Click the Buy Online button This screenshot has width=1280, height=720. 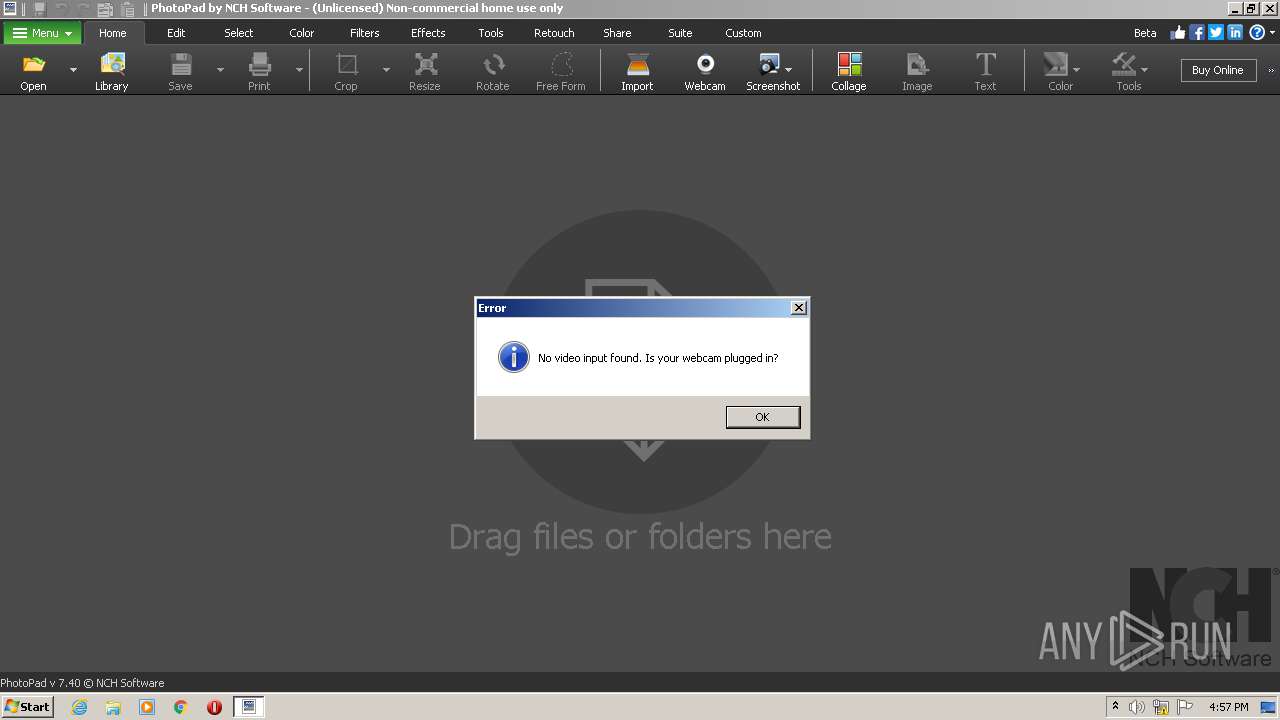click(1218, 70)
